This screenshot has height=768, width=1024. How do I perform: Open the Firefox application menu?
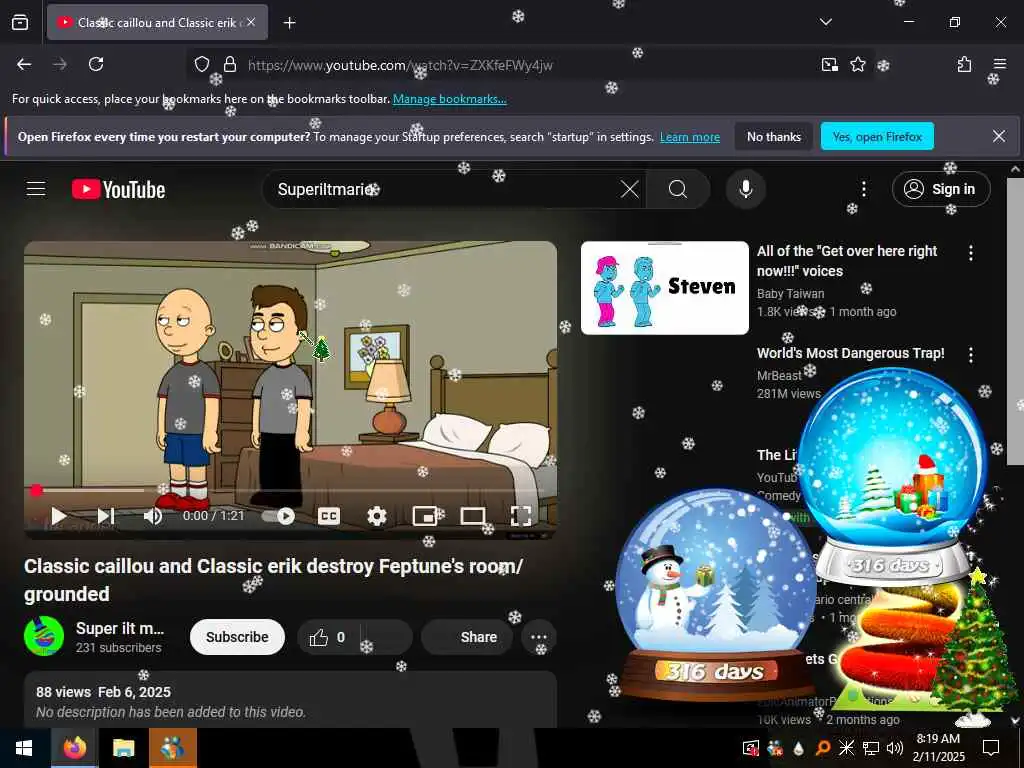tap(999, 64)
